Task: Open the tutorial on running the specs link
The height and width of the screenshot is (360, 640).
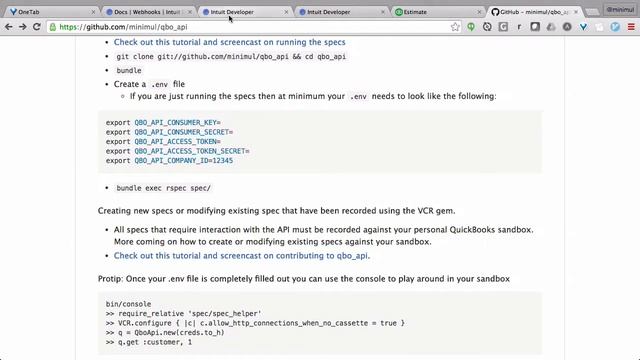Action: 229,42
